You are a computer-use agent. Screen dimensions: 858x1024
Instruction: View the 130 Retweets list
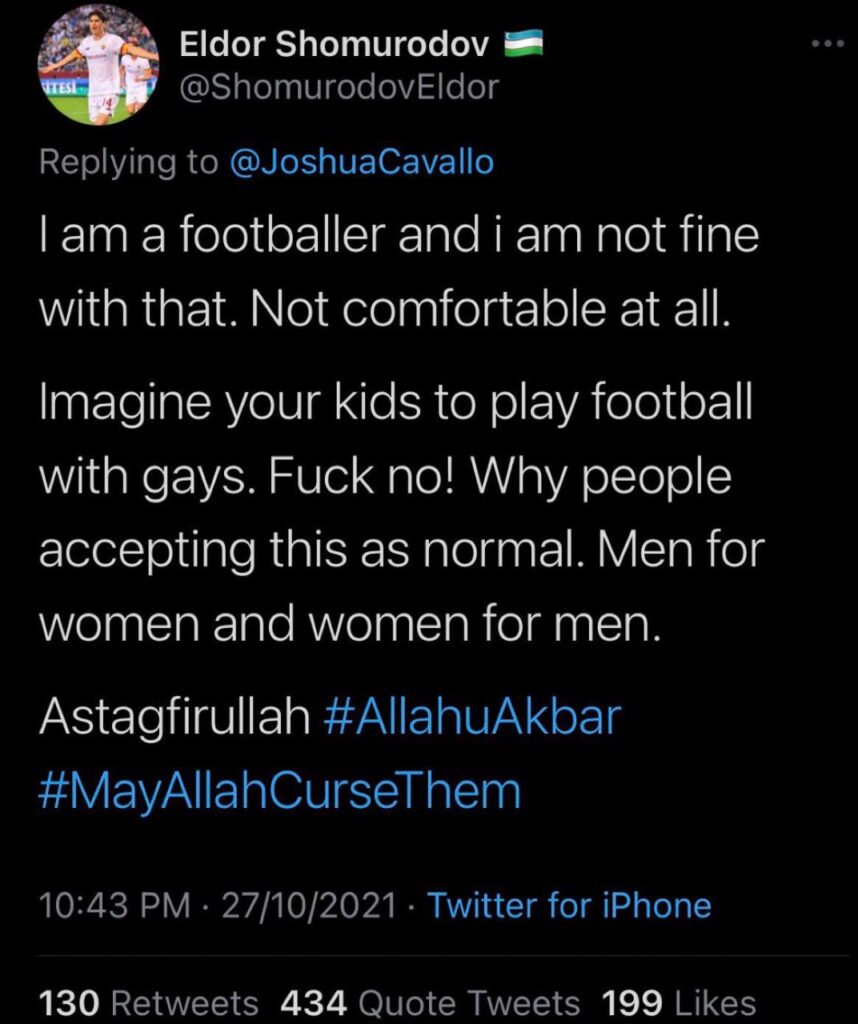(x=147, y=1001)
